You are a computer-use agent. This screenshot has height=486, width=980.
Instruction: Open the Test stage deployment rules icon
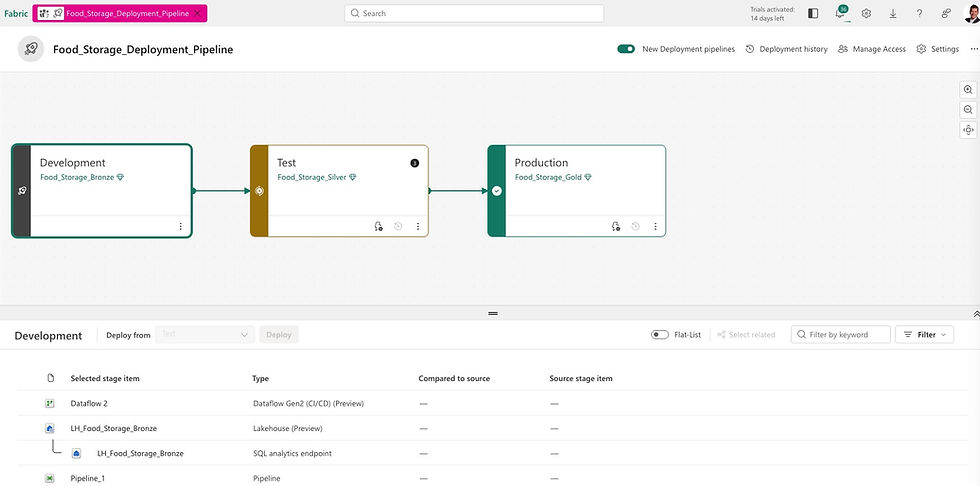click(x=378, y=226)
